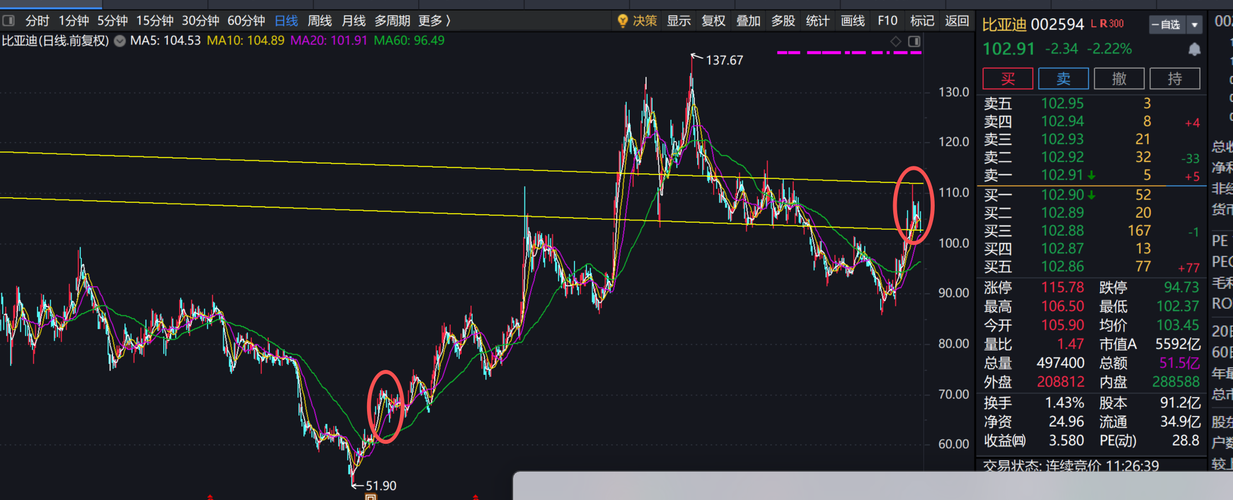Open the 显示 menu
The height and width of the screenshot is (500, 1233).
click(x=679, y=20)
